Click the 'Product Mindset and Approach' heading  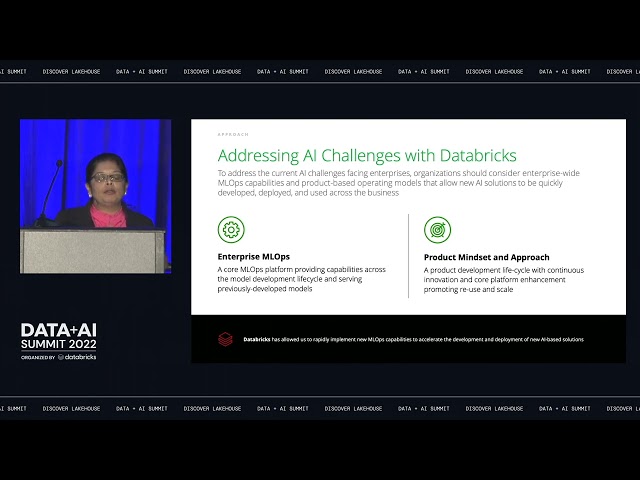point(487,257)
